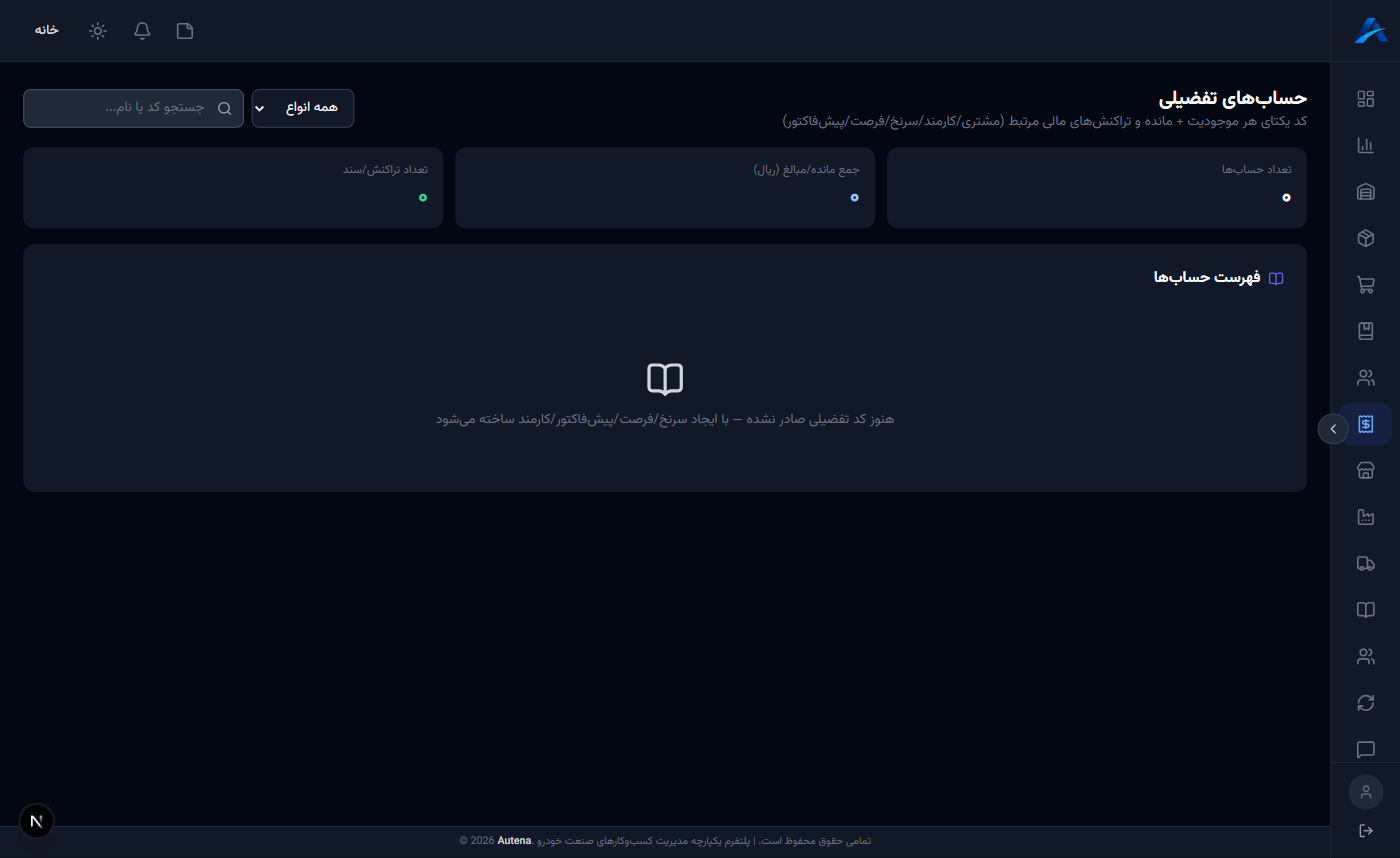
Task: Open the storefront icon in the sidebar
Action: tap(1365, 471)
